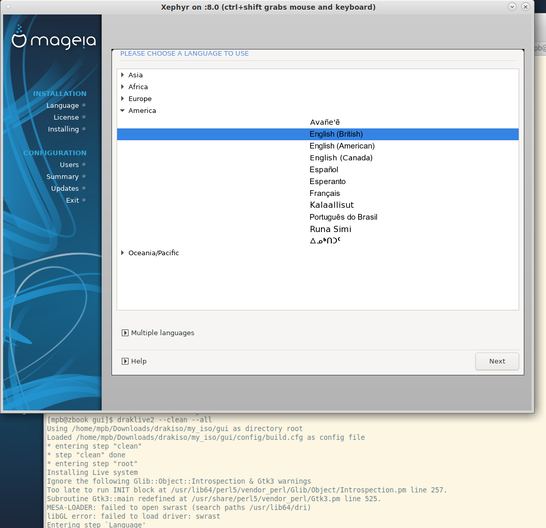Expand the Europe language group

122,99
